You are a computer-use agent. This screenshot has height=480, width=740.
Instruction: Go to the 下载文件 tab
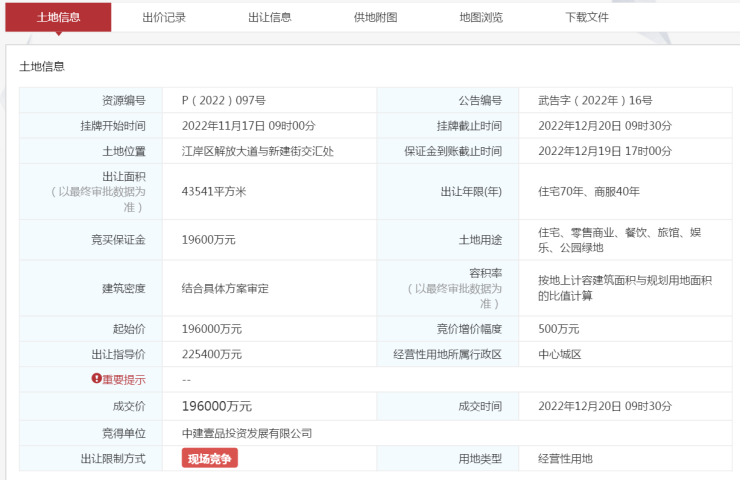point(587,17)
